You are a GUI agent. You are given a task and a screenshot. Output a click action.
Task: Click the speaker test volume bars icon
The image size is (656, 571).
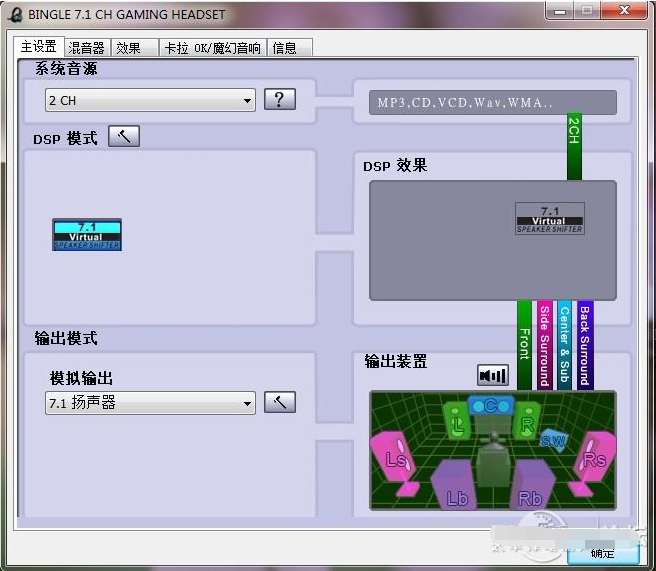point(493,375)
